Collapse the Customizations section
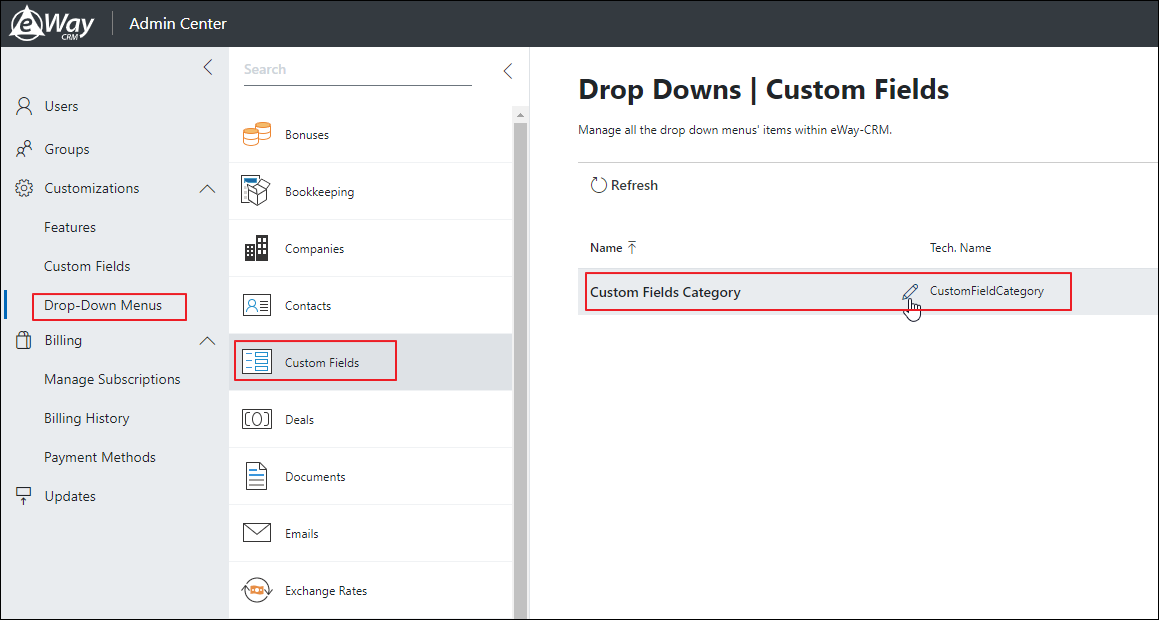This screenshot has width=1159, height=620. click(x=207, y=188)
